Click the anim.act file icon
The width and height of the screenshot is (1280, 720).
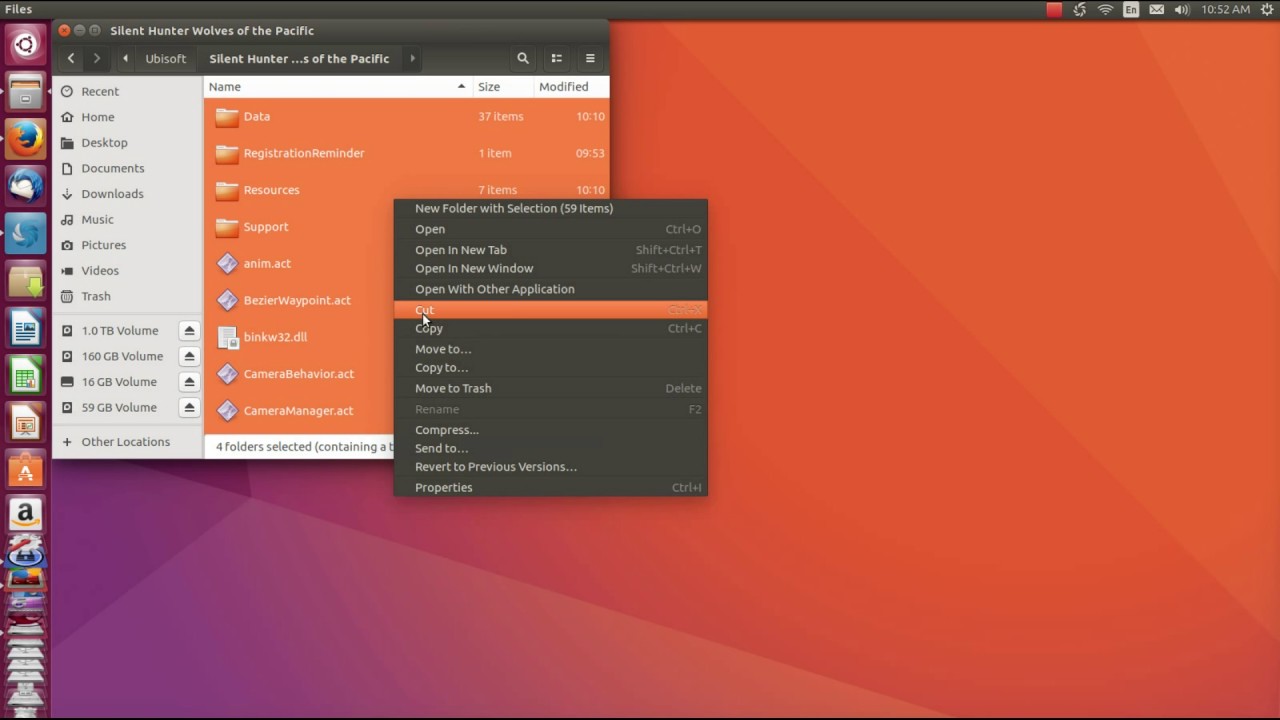[227, 264]
